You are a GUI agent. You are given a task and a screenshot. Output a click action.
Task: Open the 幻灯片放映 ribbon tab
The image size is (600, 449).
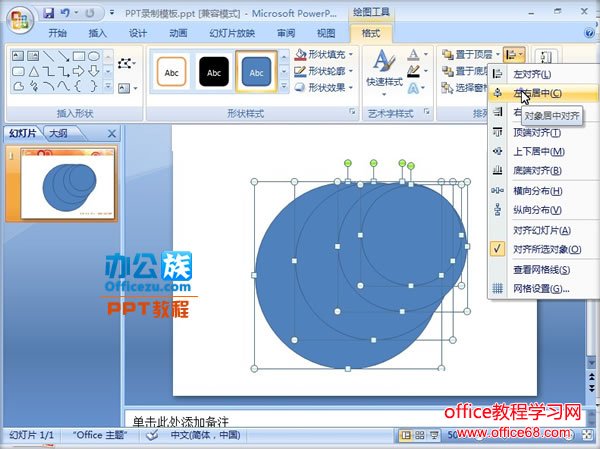point(232,33)
